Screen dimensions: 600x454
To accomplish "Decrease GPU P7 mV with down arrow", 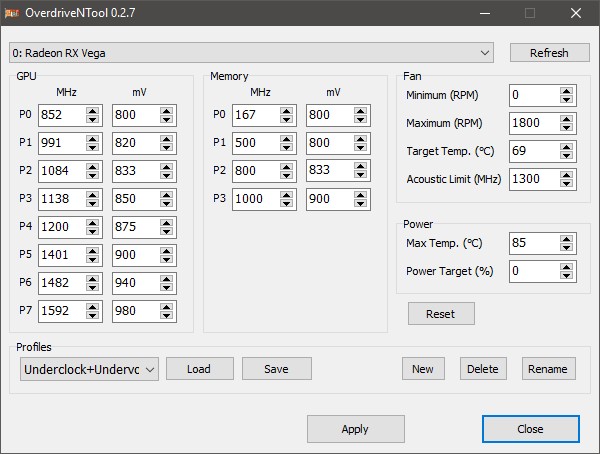I will [x=166, y=315].
